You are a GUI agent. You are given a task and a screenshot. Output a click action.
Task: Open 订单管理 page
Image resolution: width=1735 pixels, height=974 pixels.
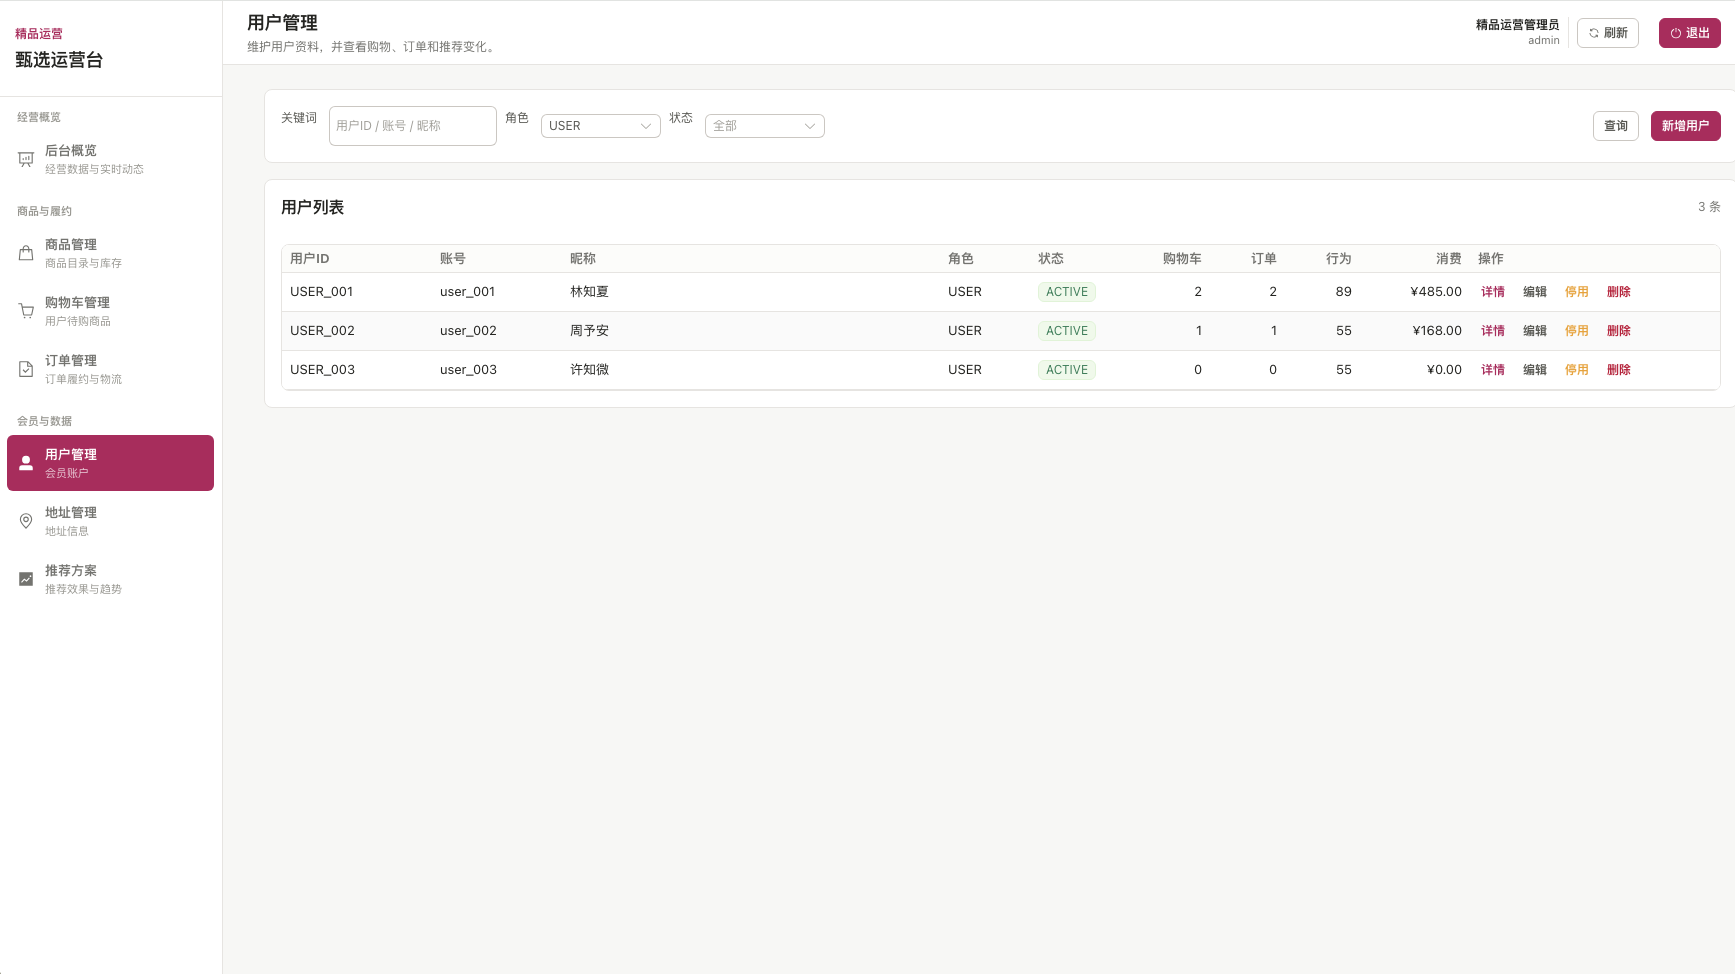(110, 369)
